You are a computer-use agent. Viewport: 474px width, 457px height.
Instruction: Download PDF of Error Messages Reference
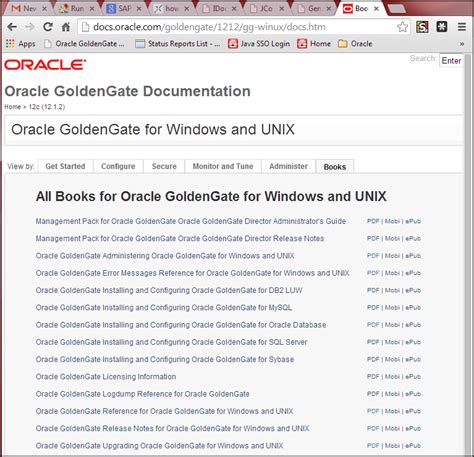pos(373,273)
